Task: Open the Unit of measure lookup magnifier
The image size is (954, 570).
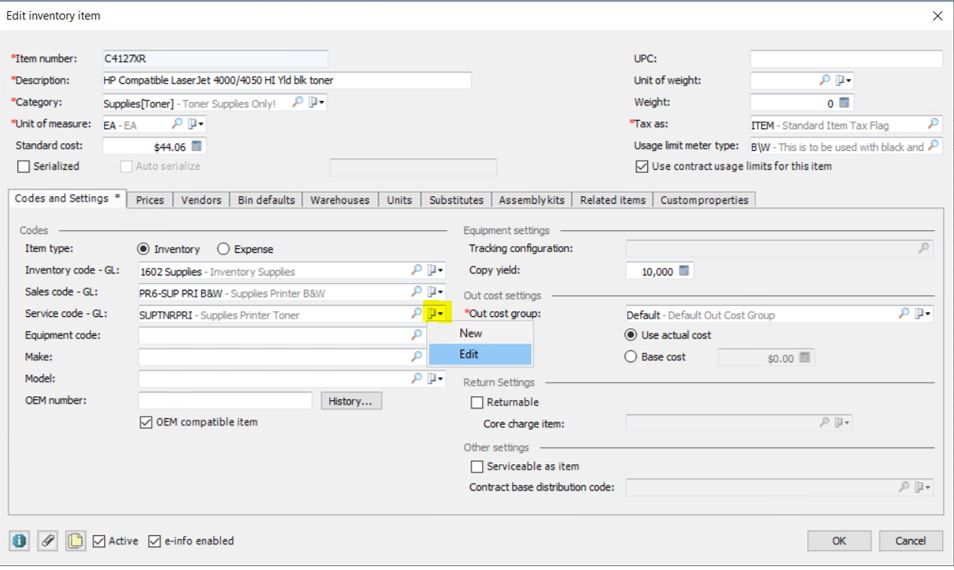Action: [176, 124]
